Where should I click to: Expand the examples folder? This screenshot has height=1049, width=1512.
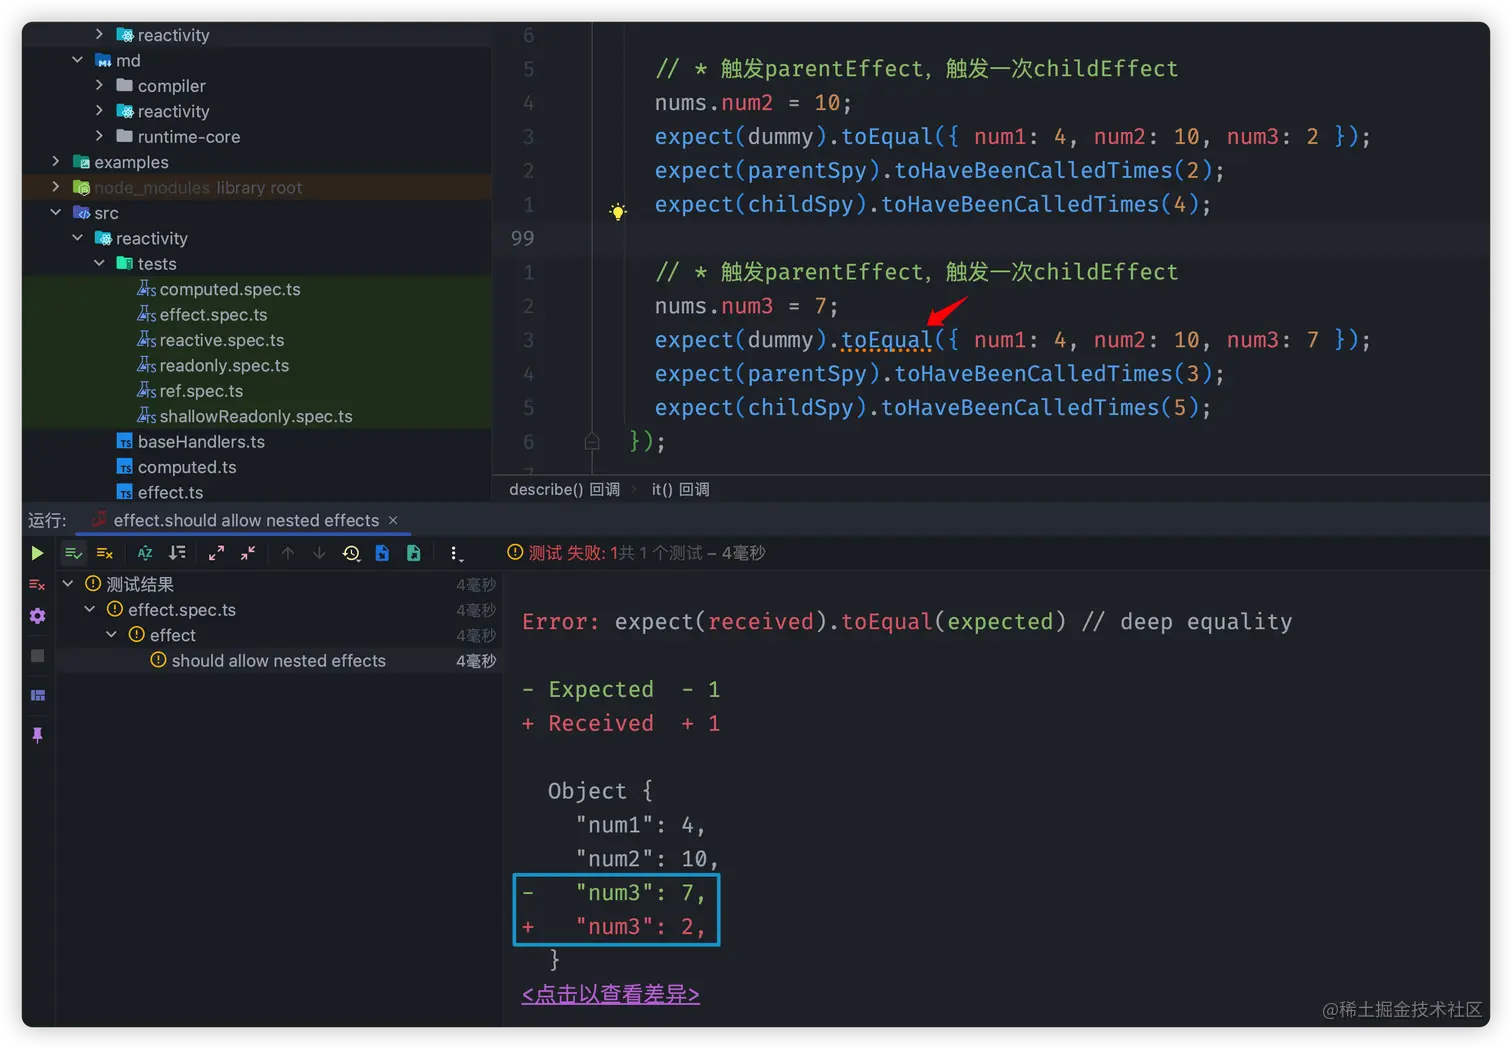pyautogui.click(x=56, y=161)
